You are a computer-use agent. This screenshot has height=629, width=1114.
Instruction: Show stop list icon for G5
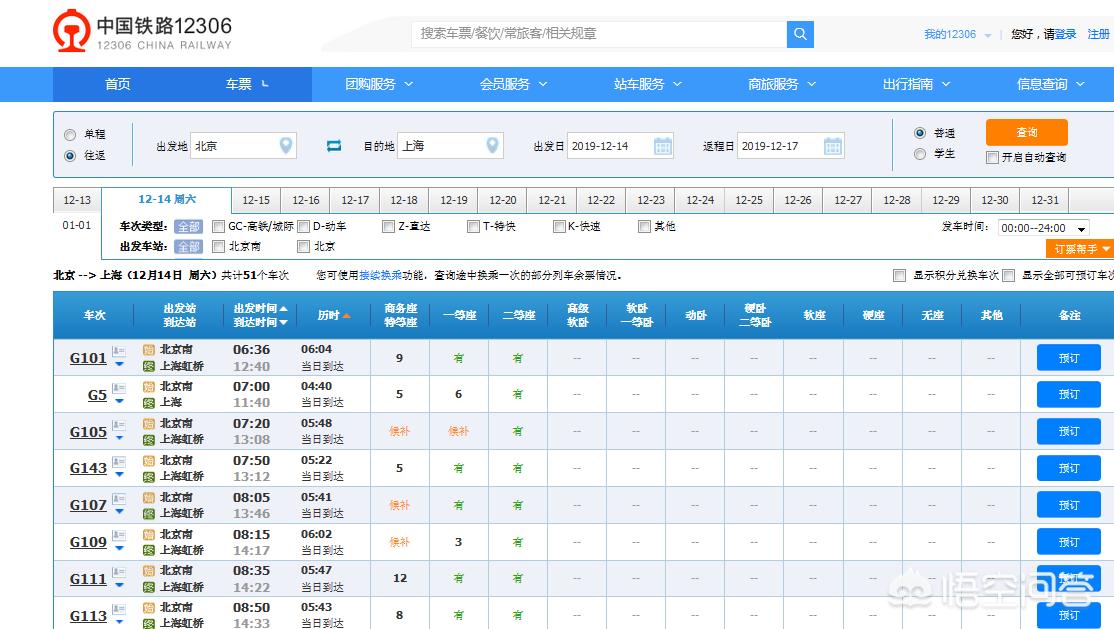[x=119, y=388]
